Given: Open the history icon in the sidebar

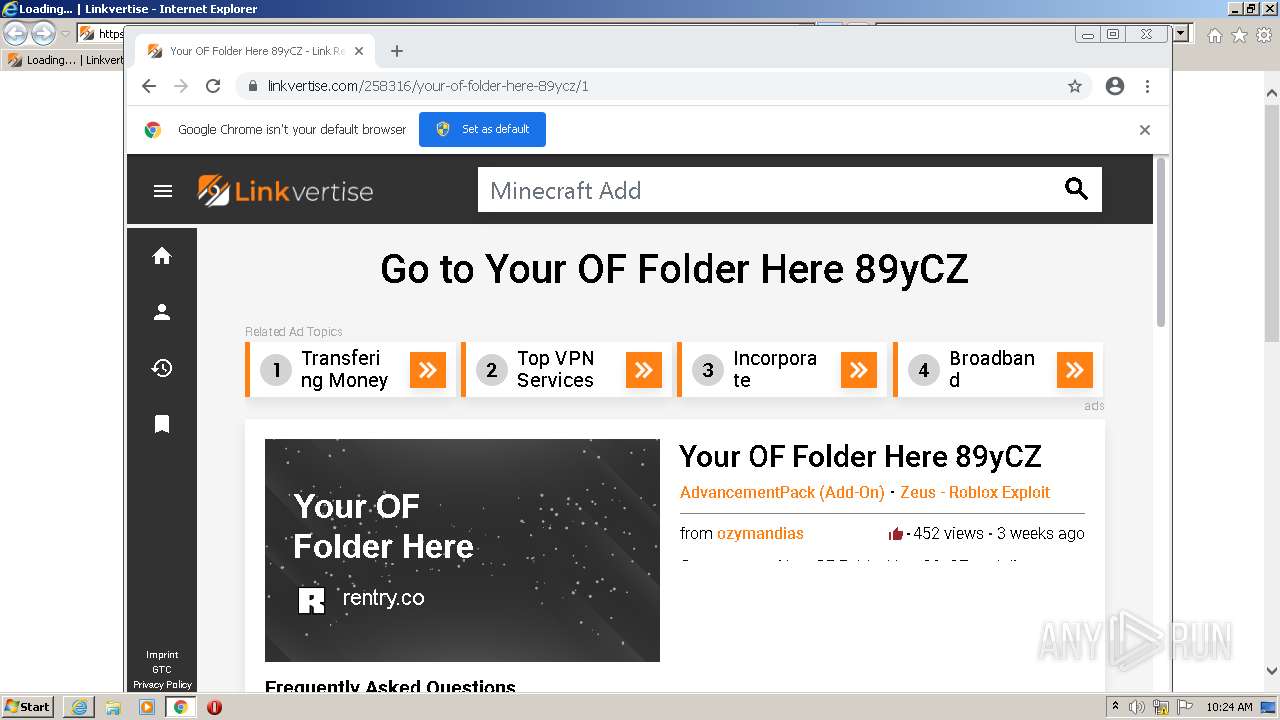Looking at the screenshot, I should click(x=162, y=368).
